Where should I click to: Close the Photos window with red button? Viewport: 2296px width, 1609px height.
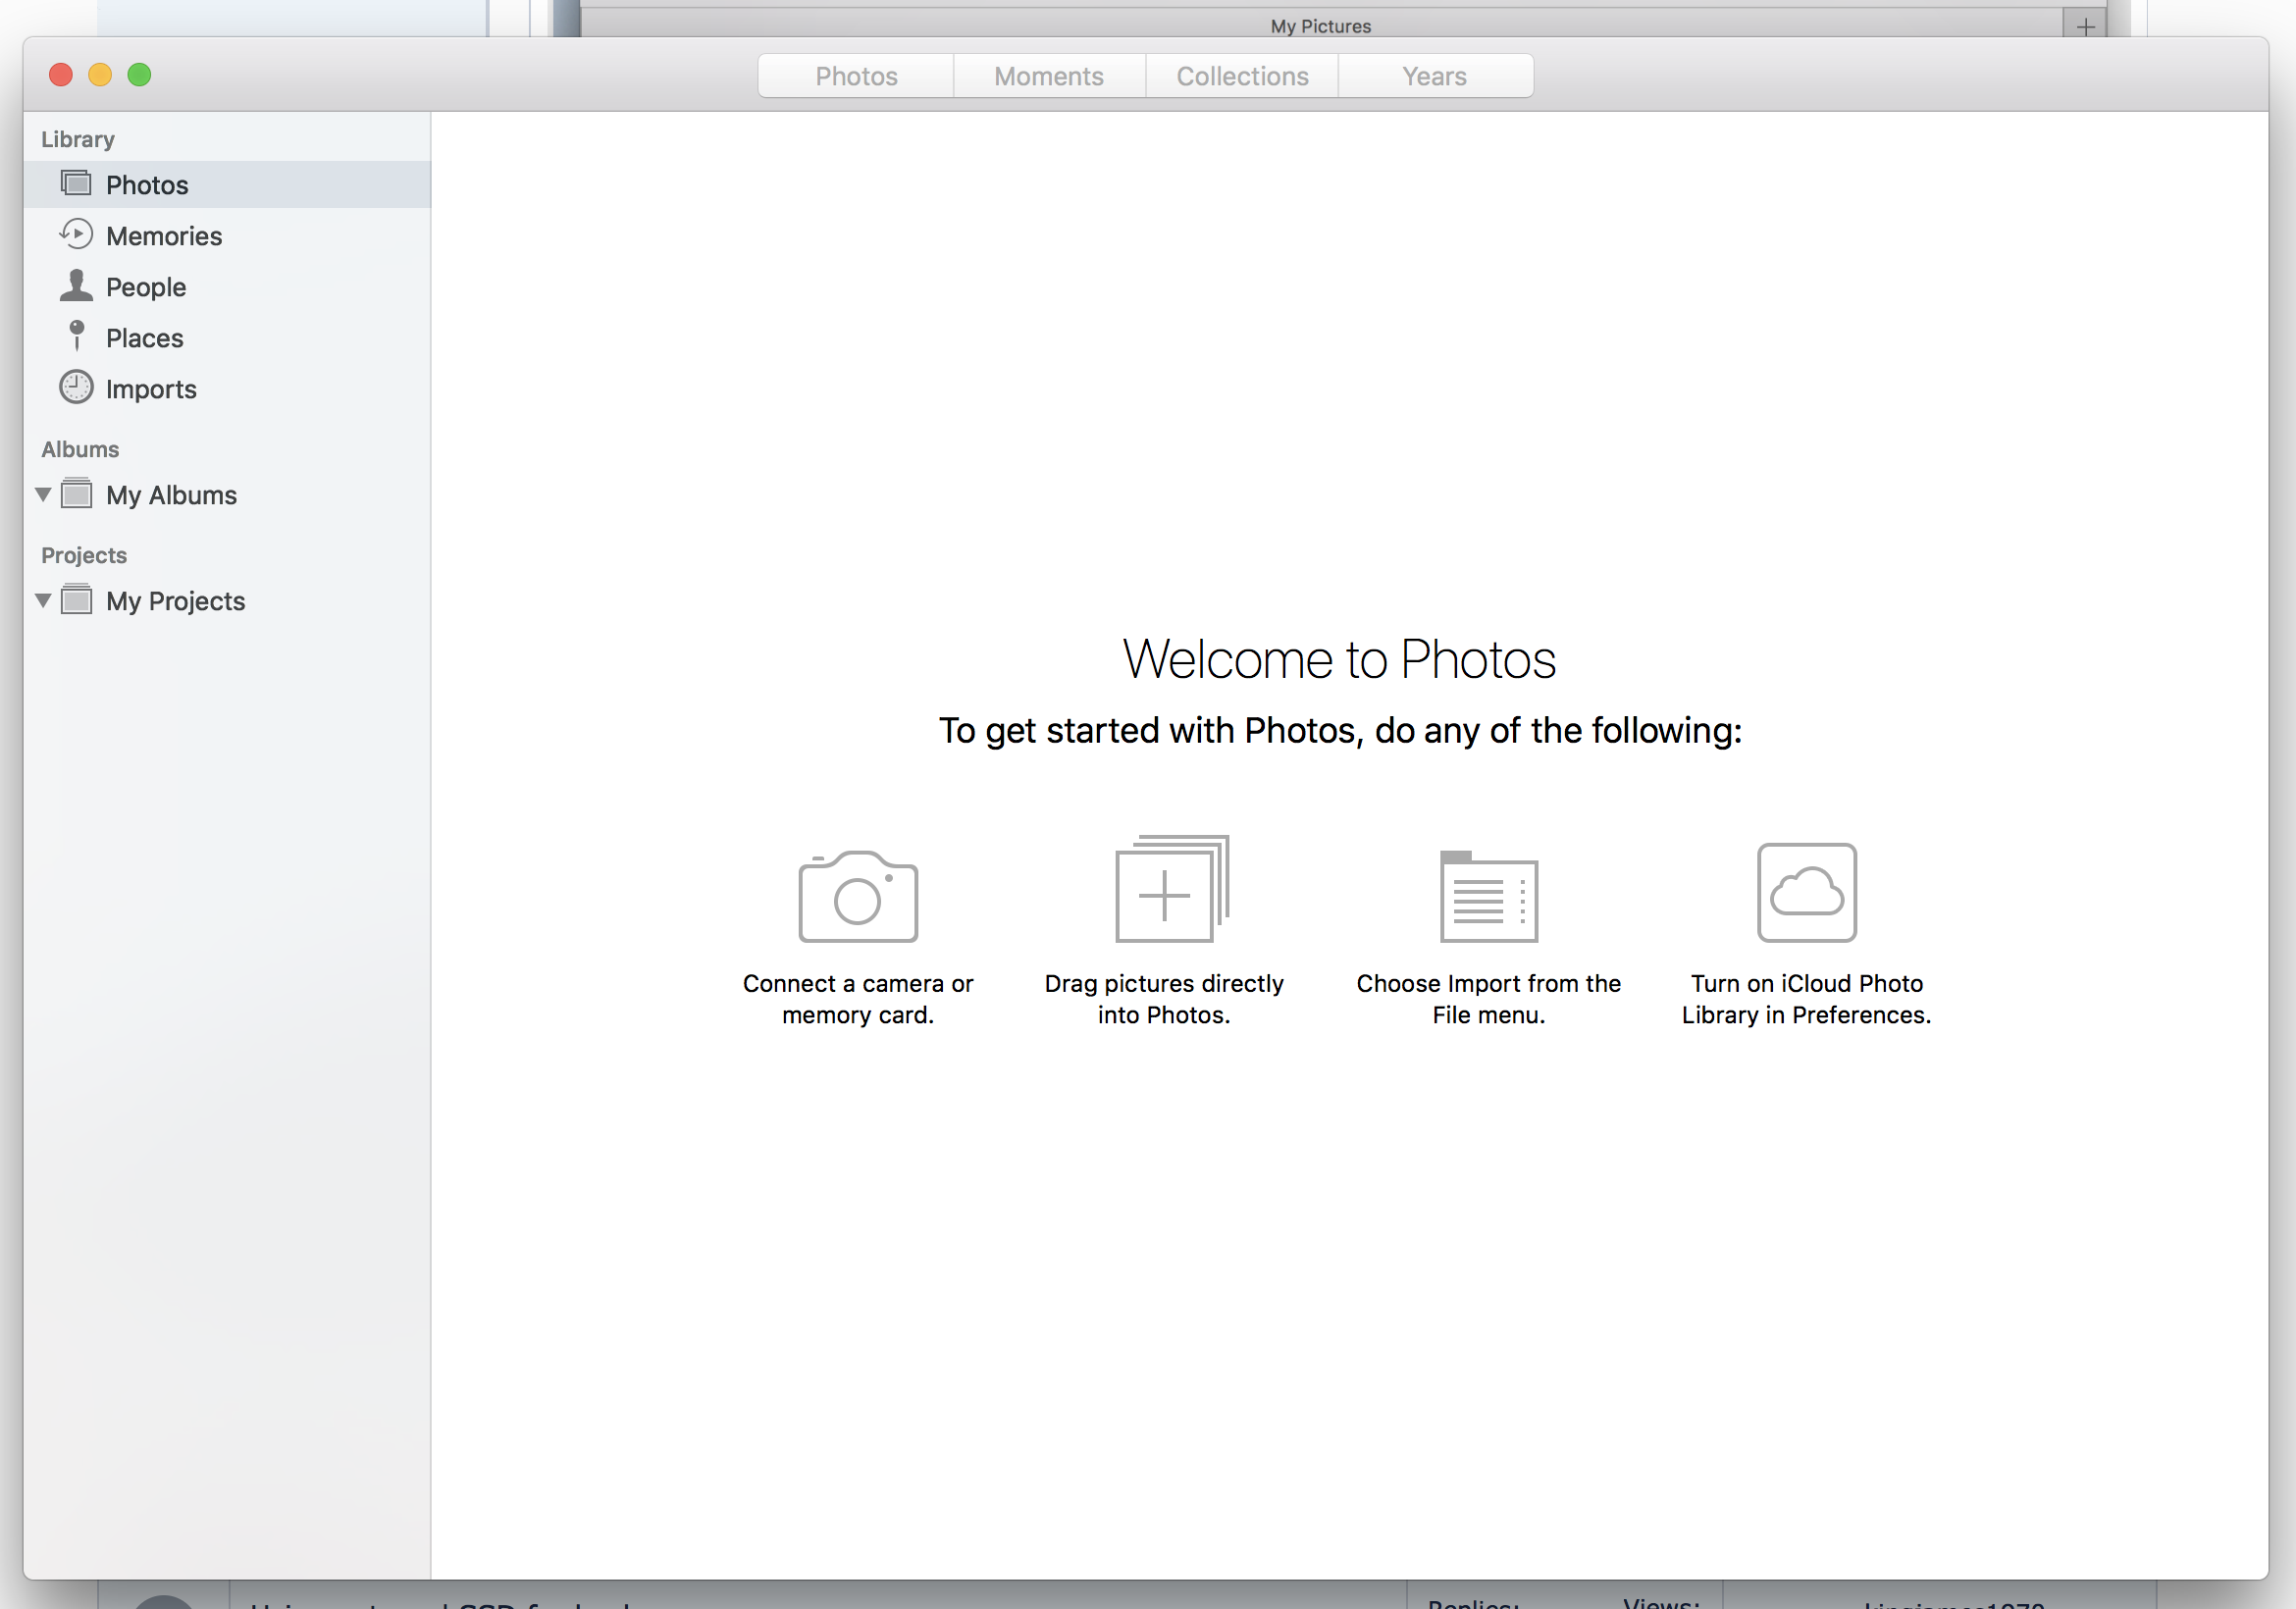tap(61, 75)
